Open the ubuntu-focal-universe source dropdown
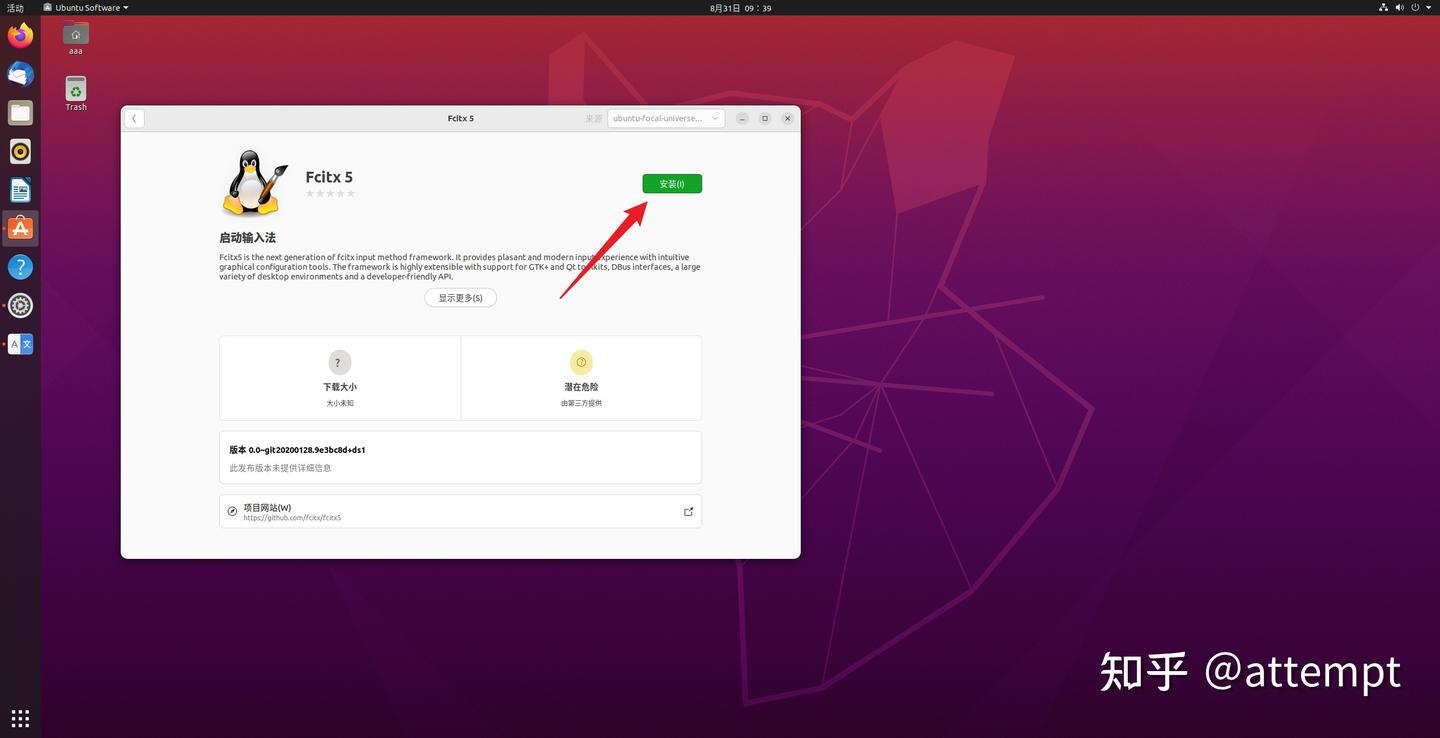The image size is (1440, 738). pyautogui.click(x=665, y=118)
